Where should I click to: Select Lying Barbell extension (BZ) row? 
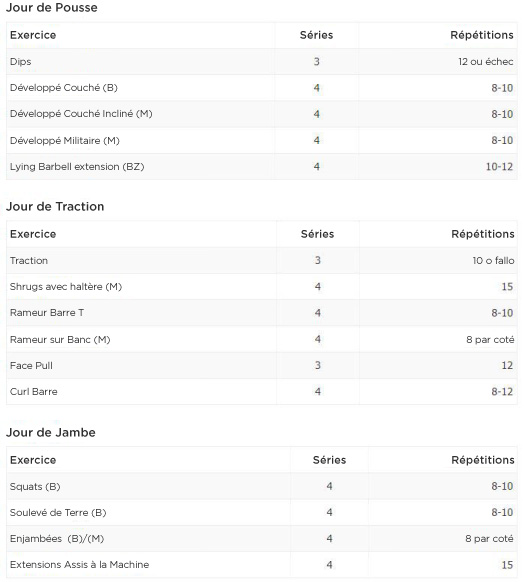coord(262,167)
